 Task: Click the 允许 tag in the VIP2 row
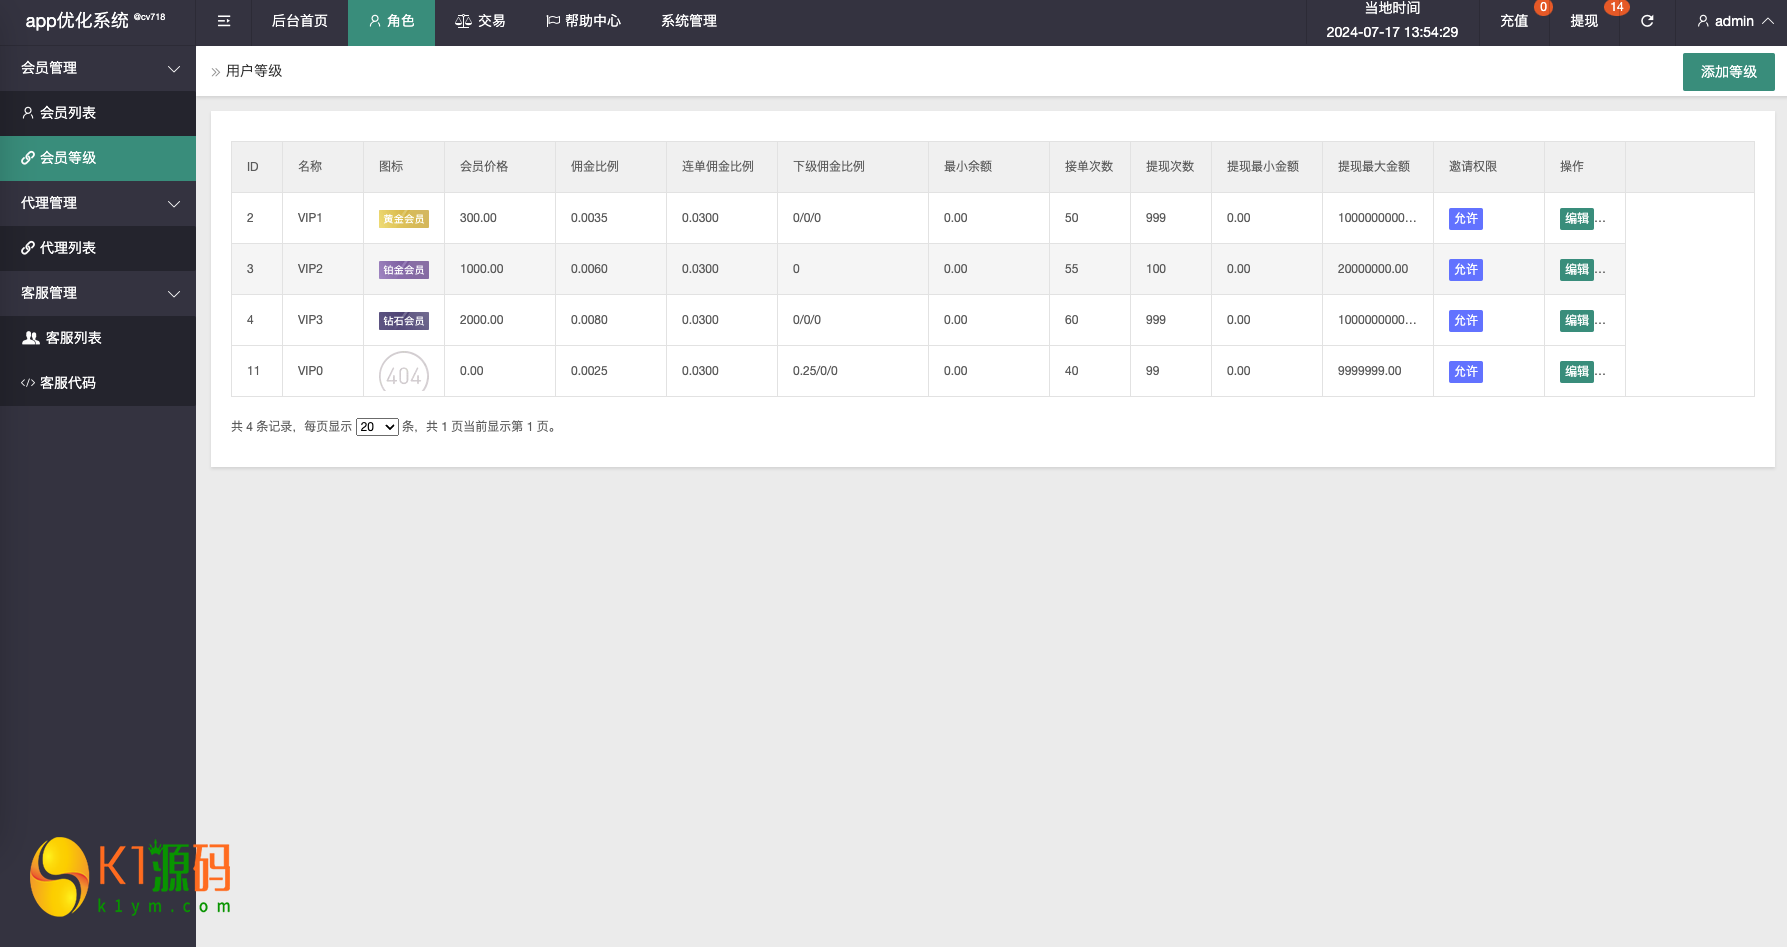pyautogui.click(x=1466, y=270)
